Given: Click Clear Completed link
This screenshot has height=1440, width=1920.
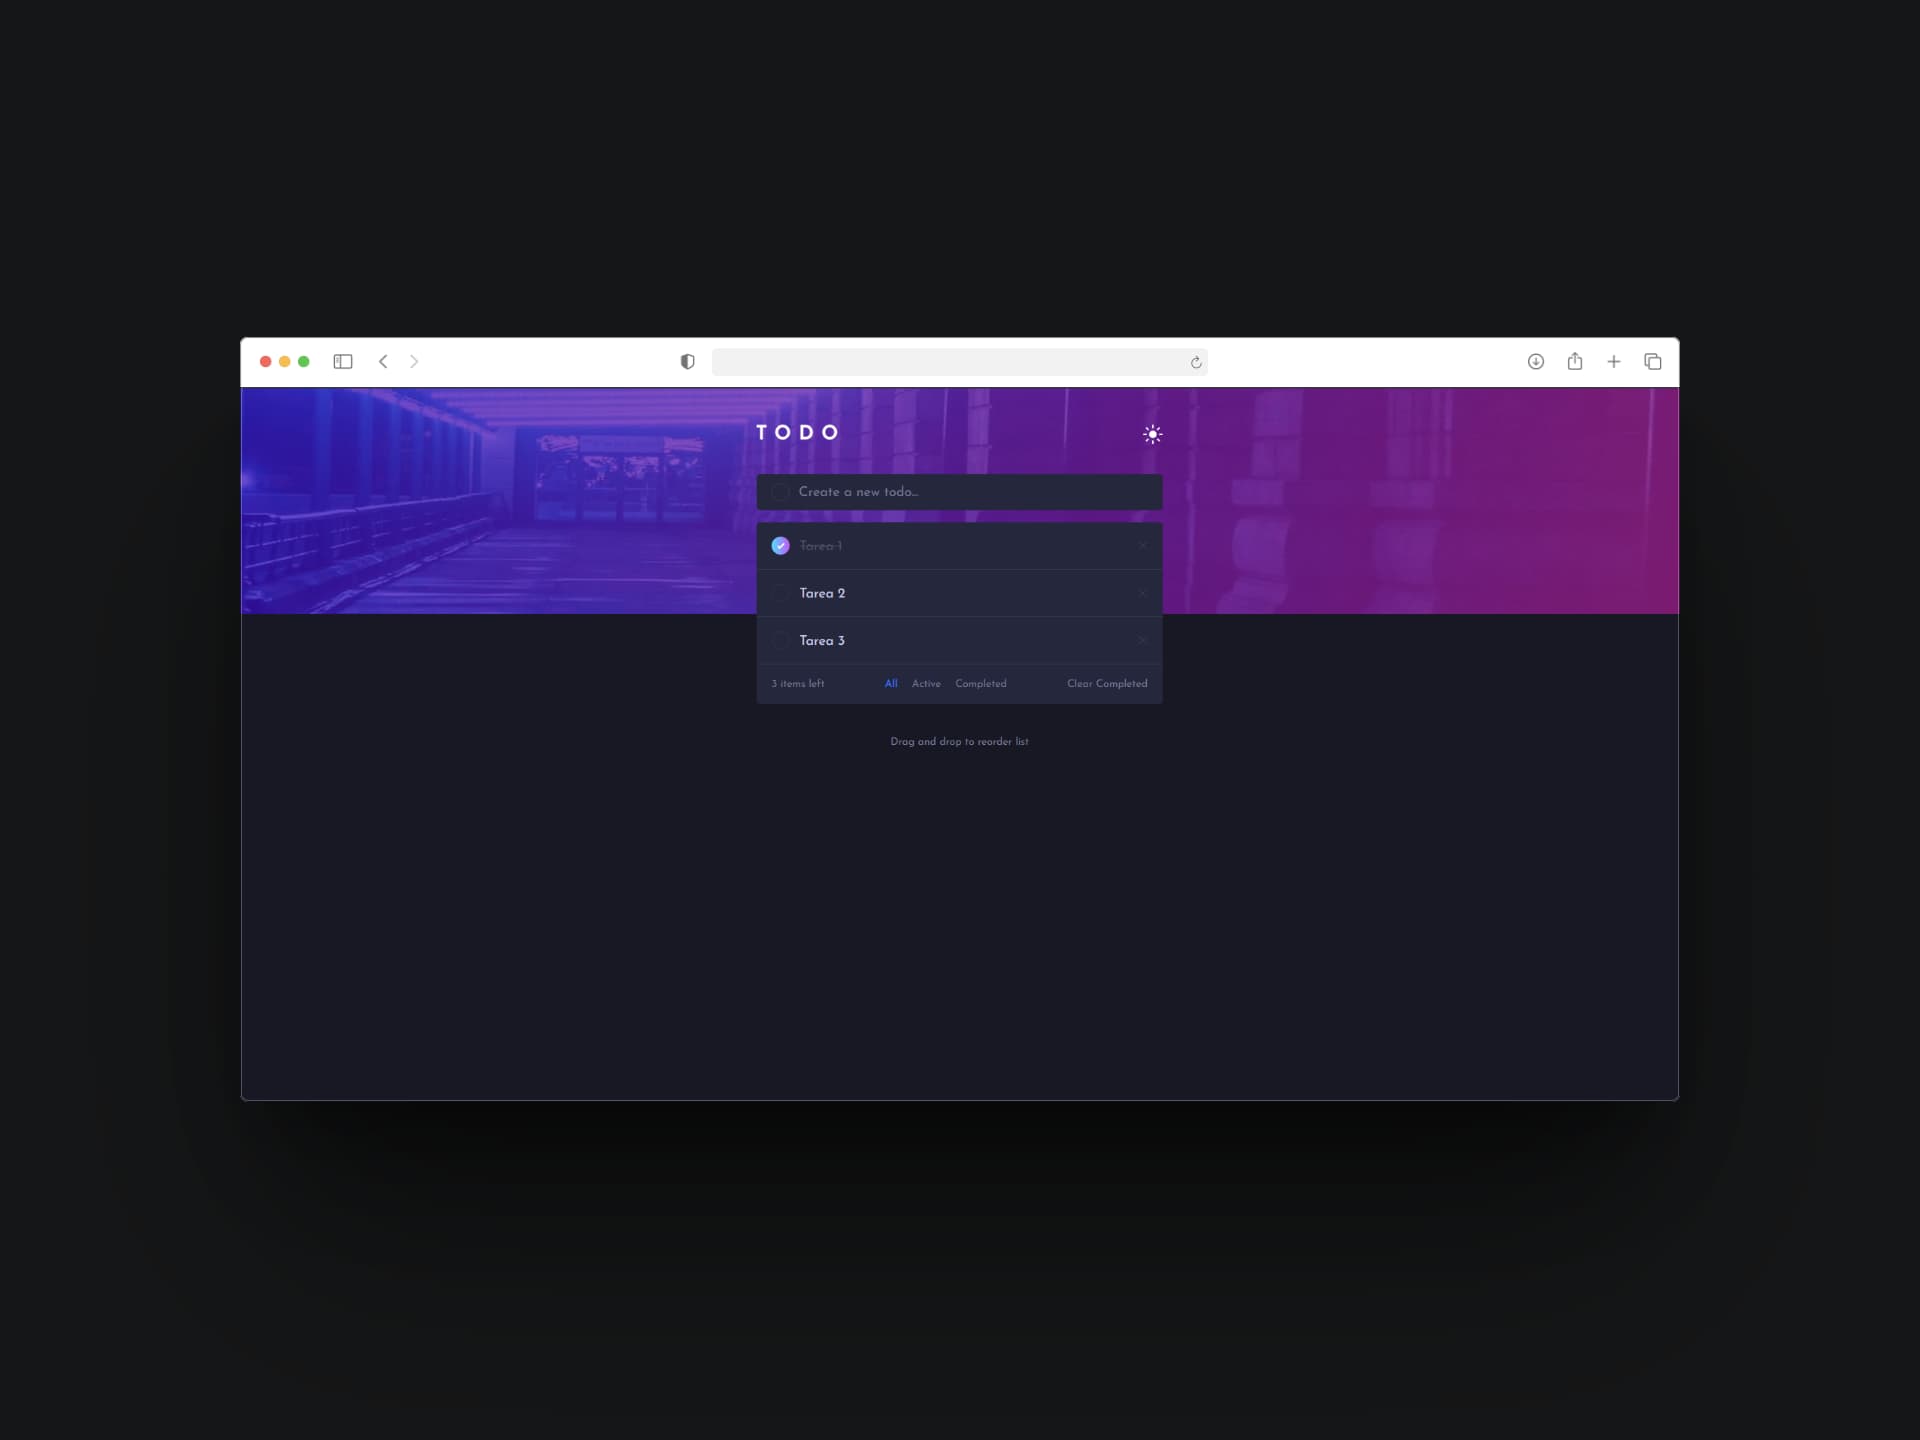Looking at the screenshot, I should (x=1107, y=684).
